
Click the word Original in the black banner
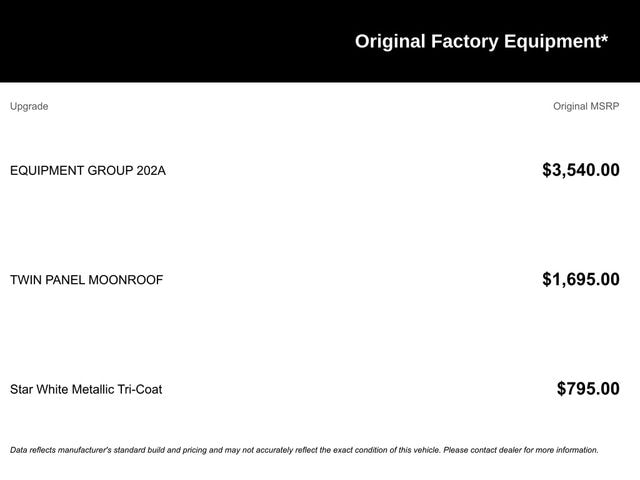point(390,41)
